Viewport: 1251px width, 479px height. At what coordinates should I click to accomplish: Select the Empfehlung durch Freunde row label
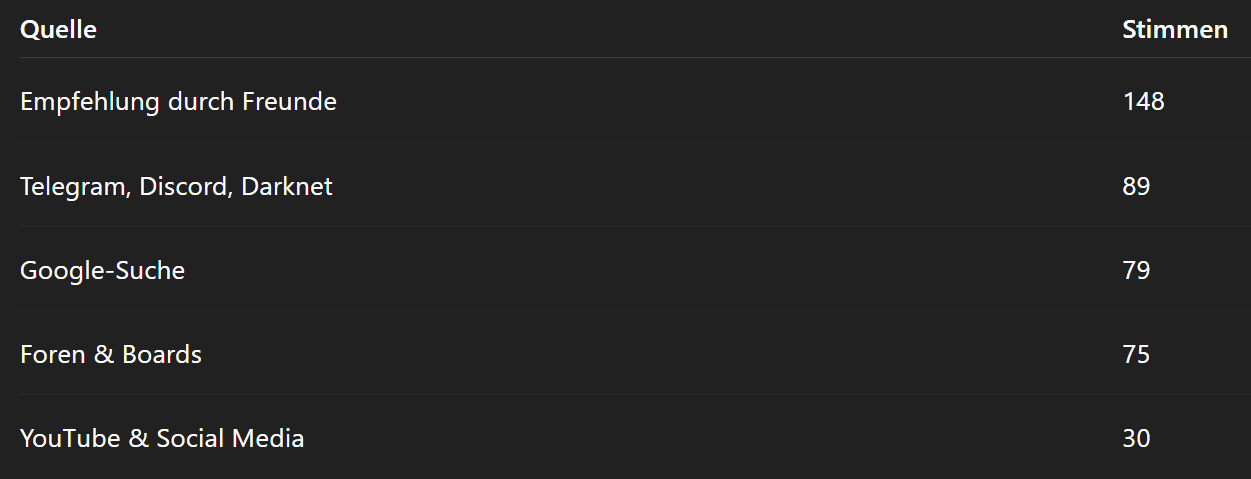pos(178,101)
